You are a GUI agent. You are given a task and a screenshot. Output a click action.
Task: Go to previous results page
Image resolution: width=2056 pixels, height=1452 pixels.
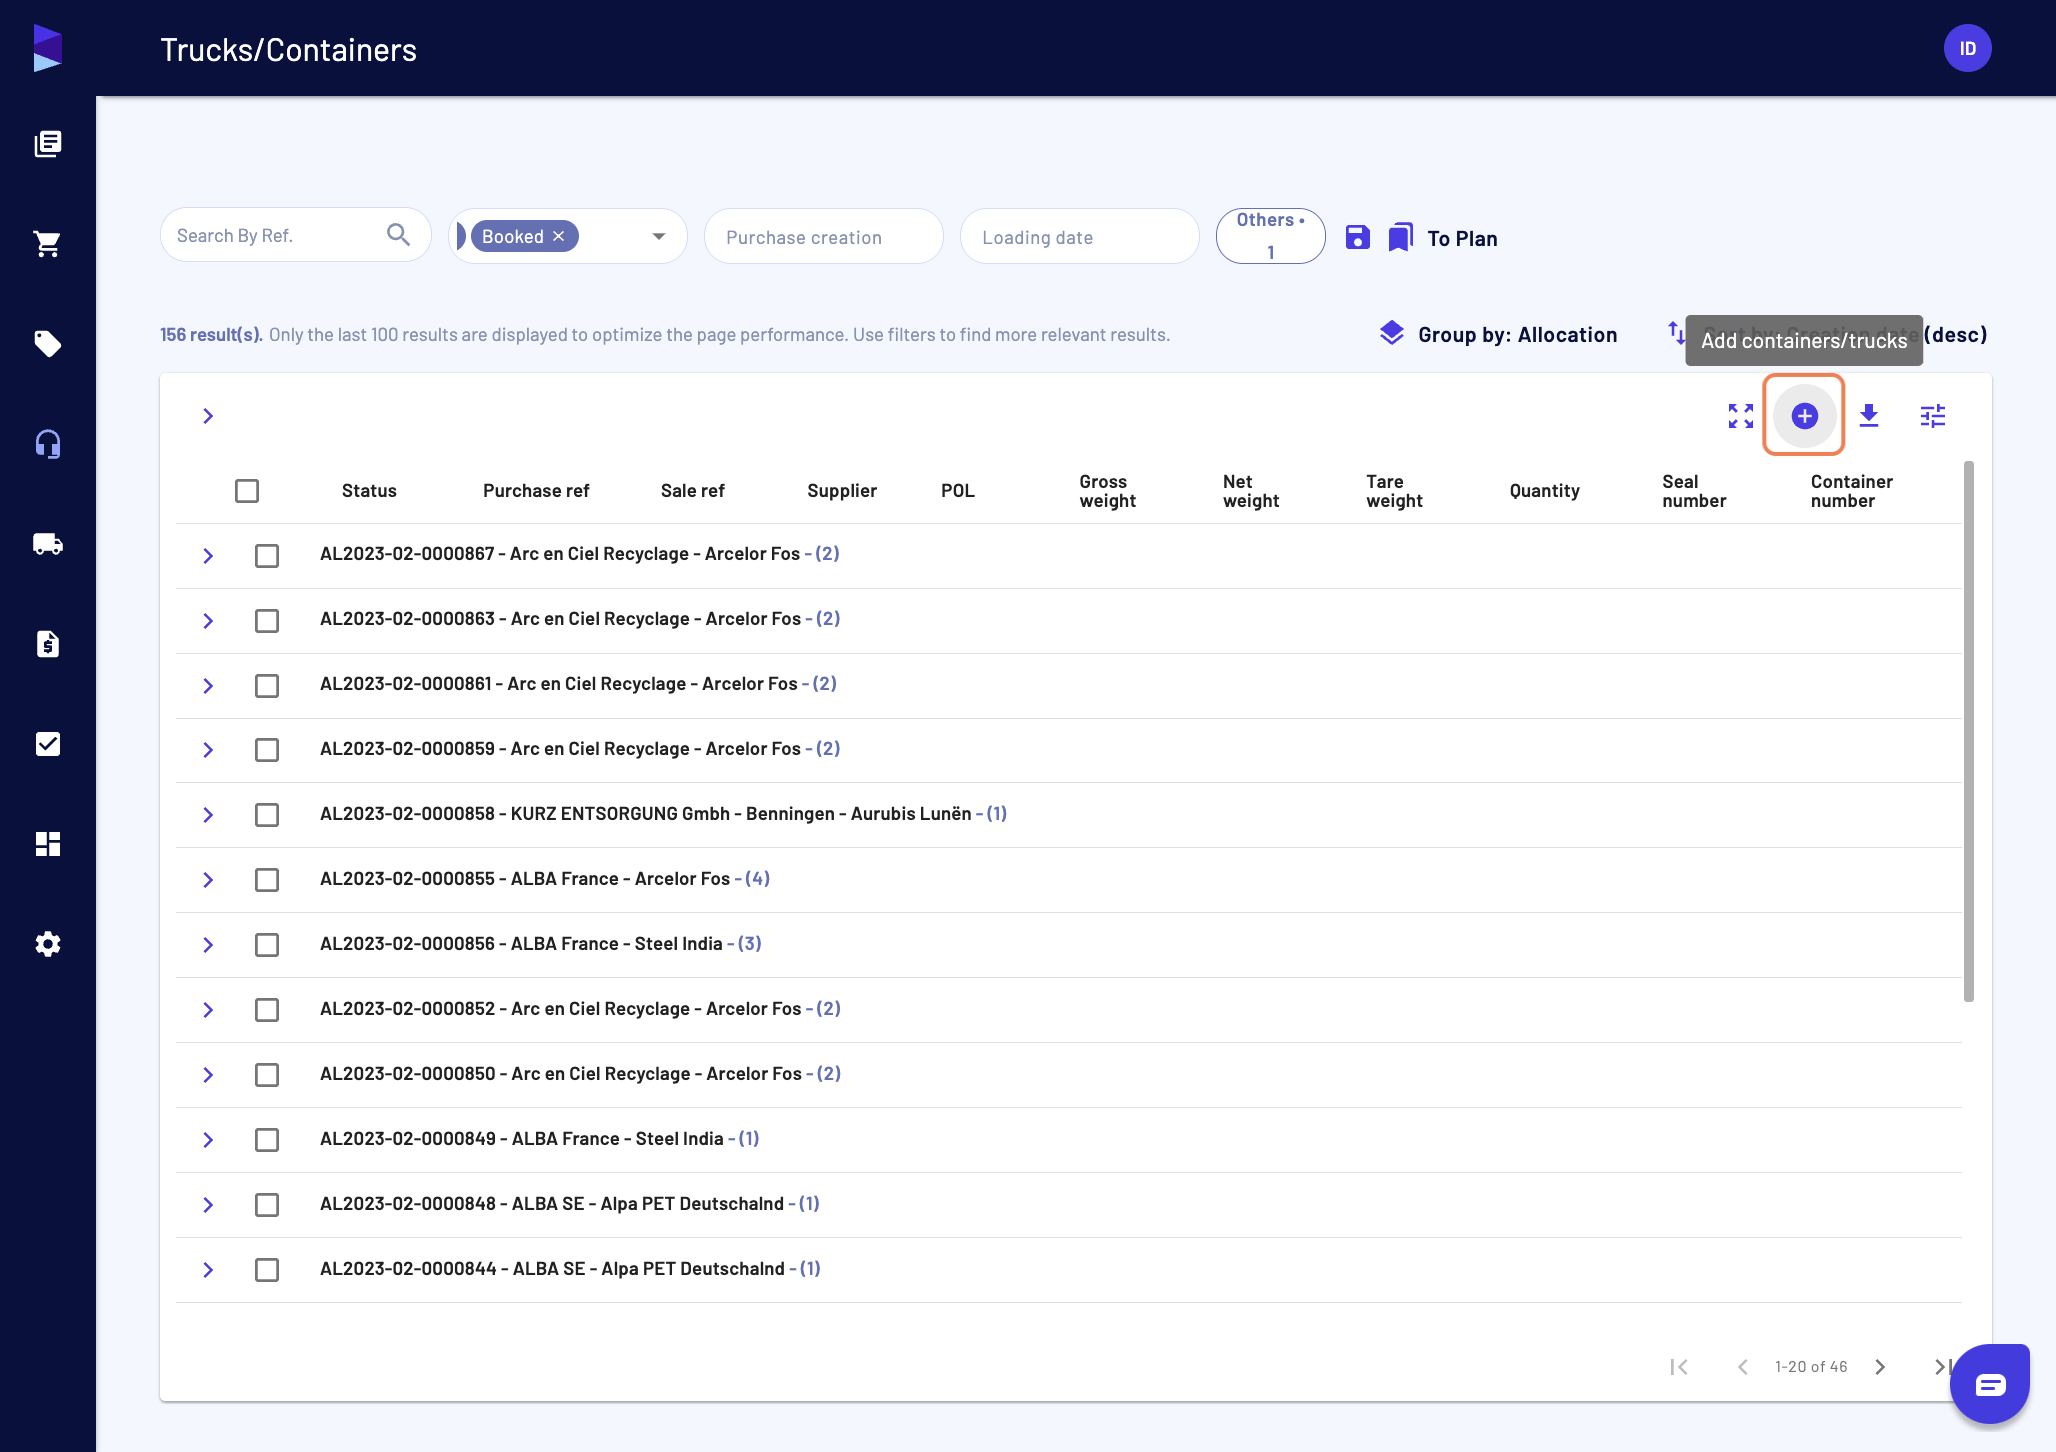pos(1742,1367)
